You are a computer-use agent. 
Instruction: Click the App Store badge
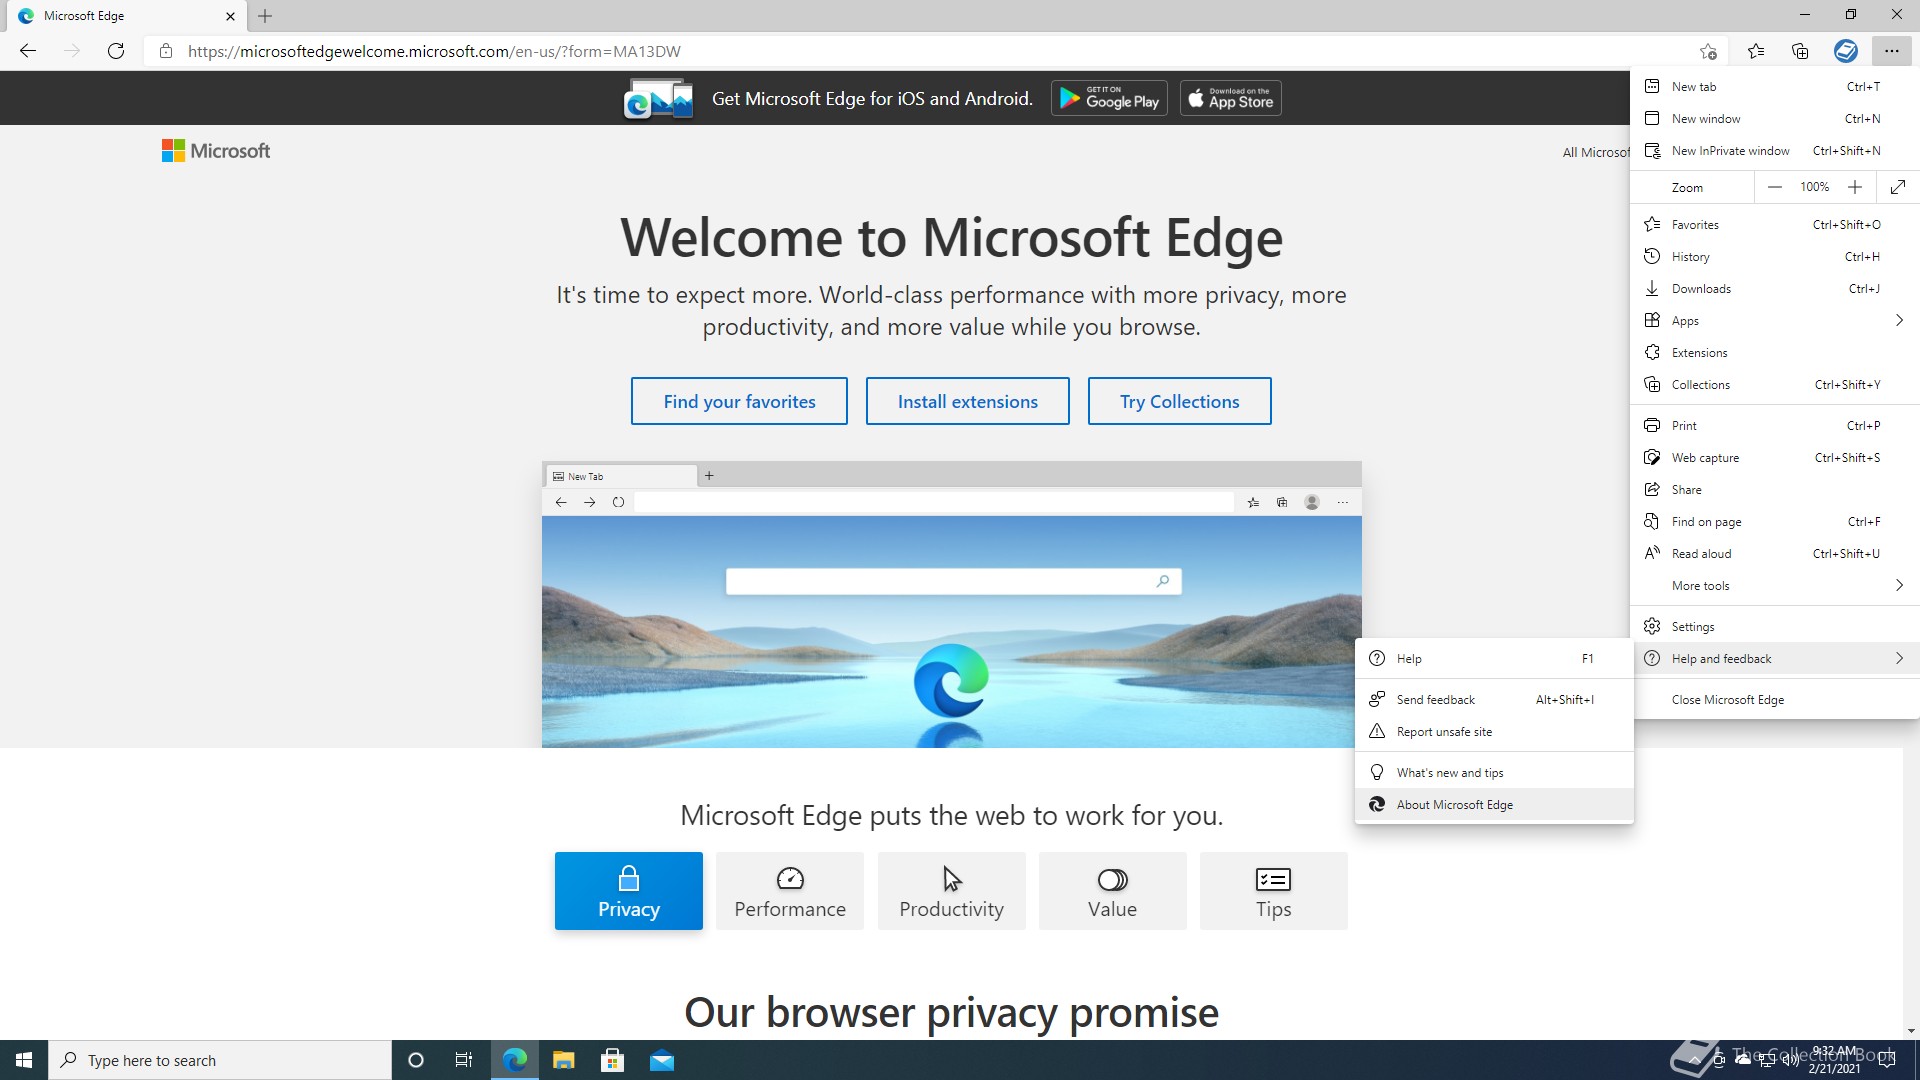[x=1230, y=98]
